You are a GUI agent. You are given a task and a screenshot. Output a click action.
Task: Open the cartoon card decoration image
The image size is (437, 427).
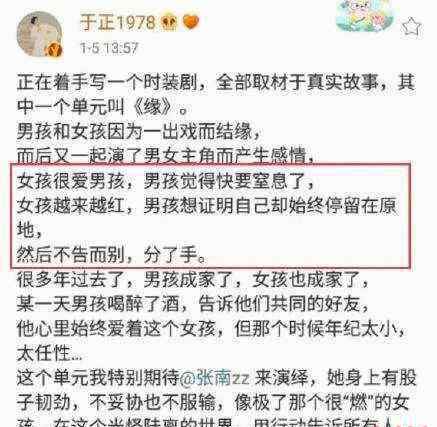tap(365, 16)
